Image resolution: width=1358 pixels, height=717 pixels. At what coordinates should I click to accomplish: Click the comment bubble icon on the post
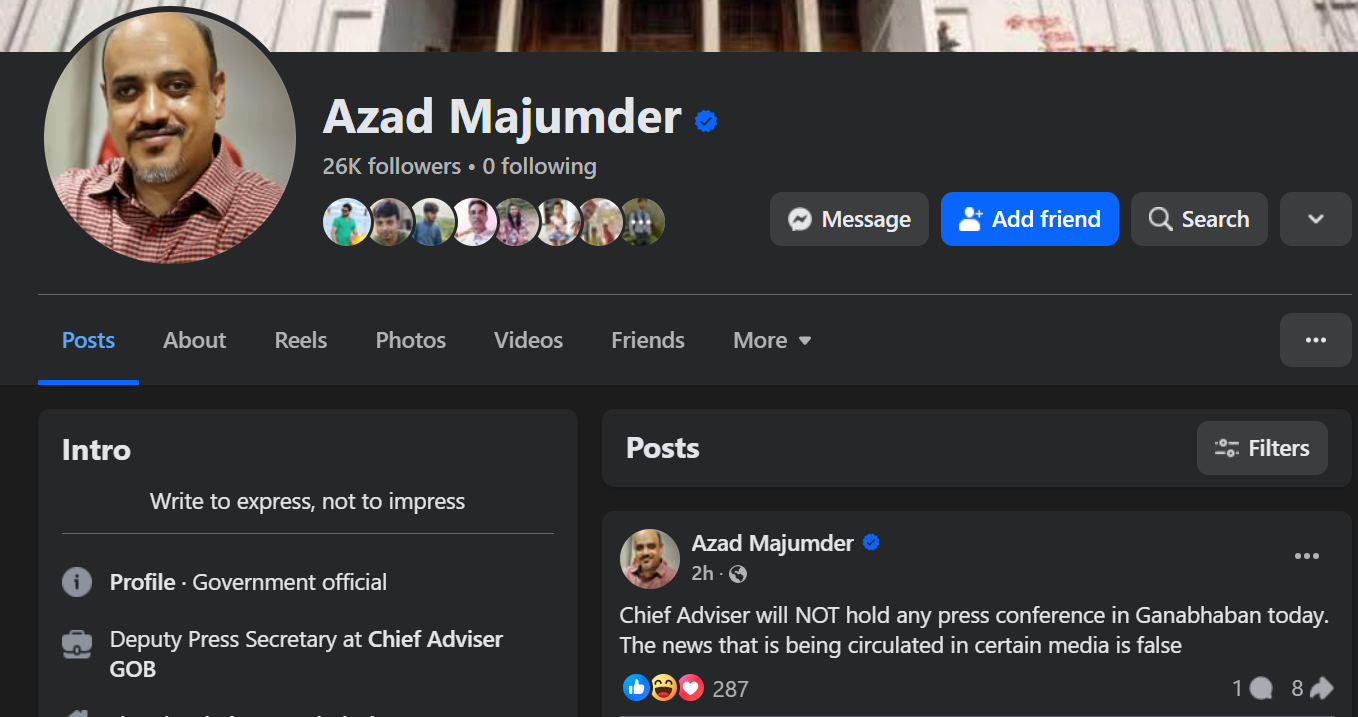click(1261, 688)
